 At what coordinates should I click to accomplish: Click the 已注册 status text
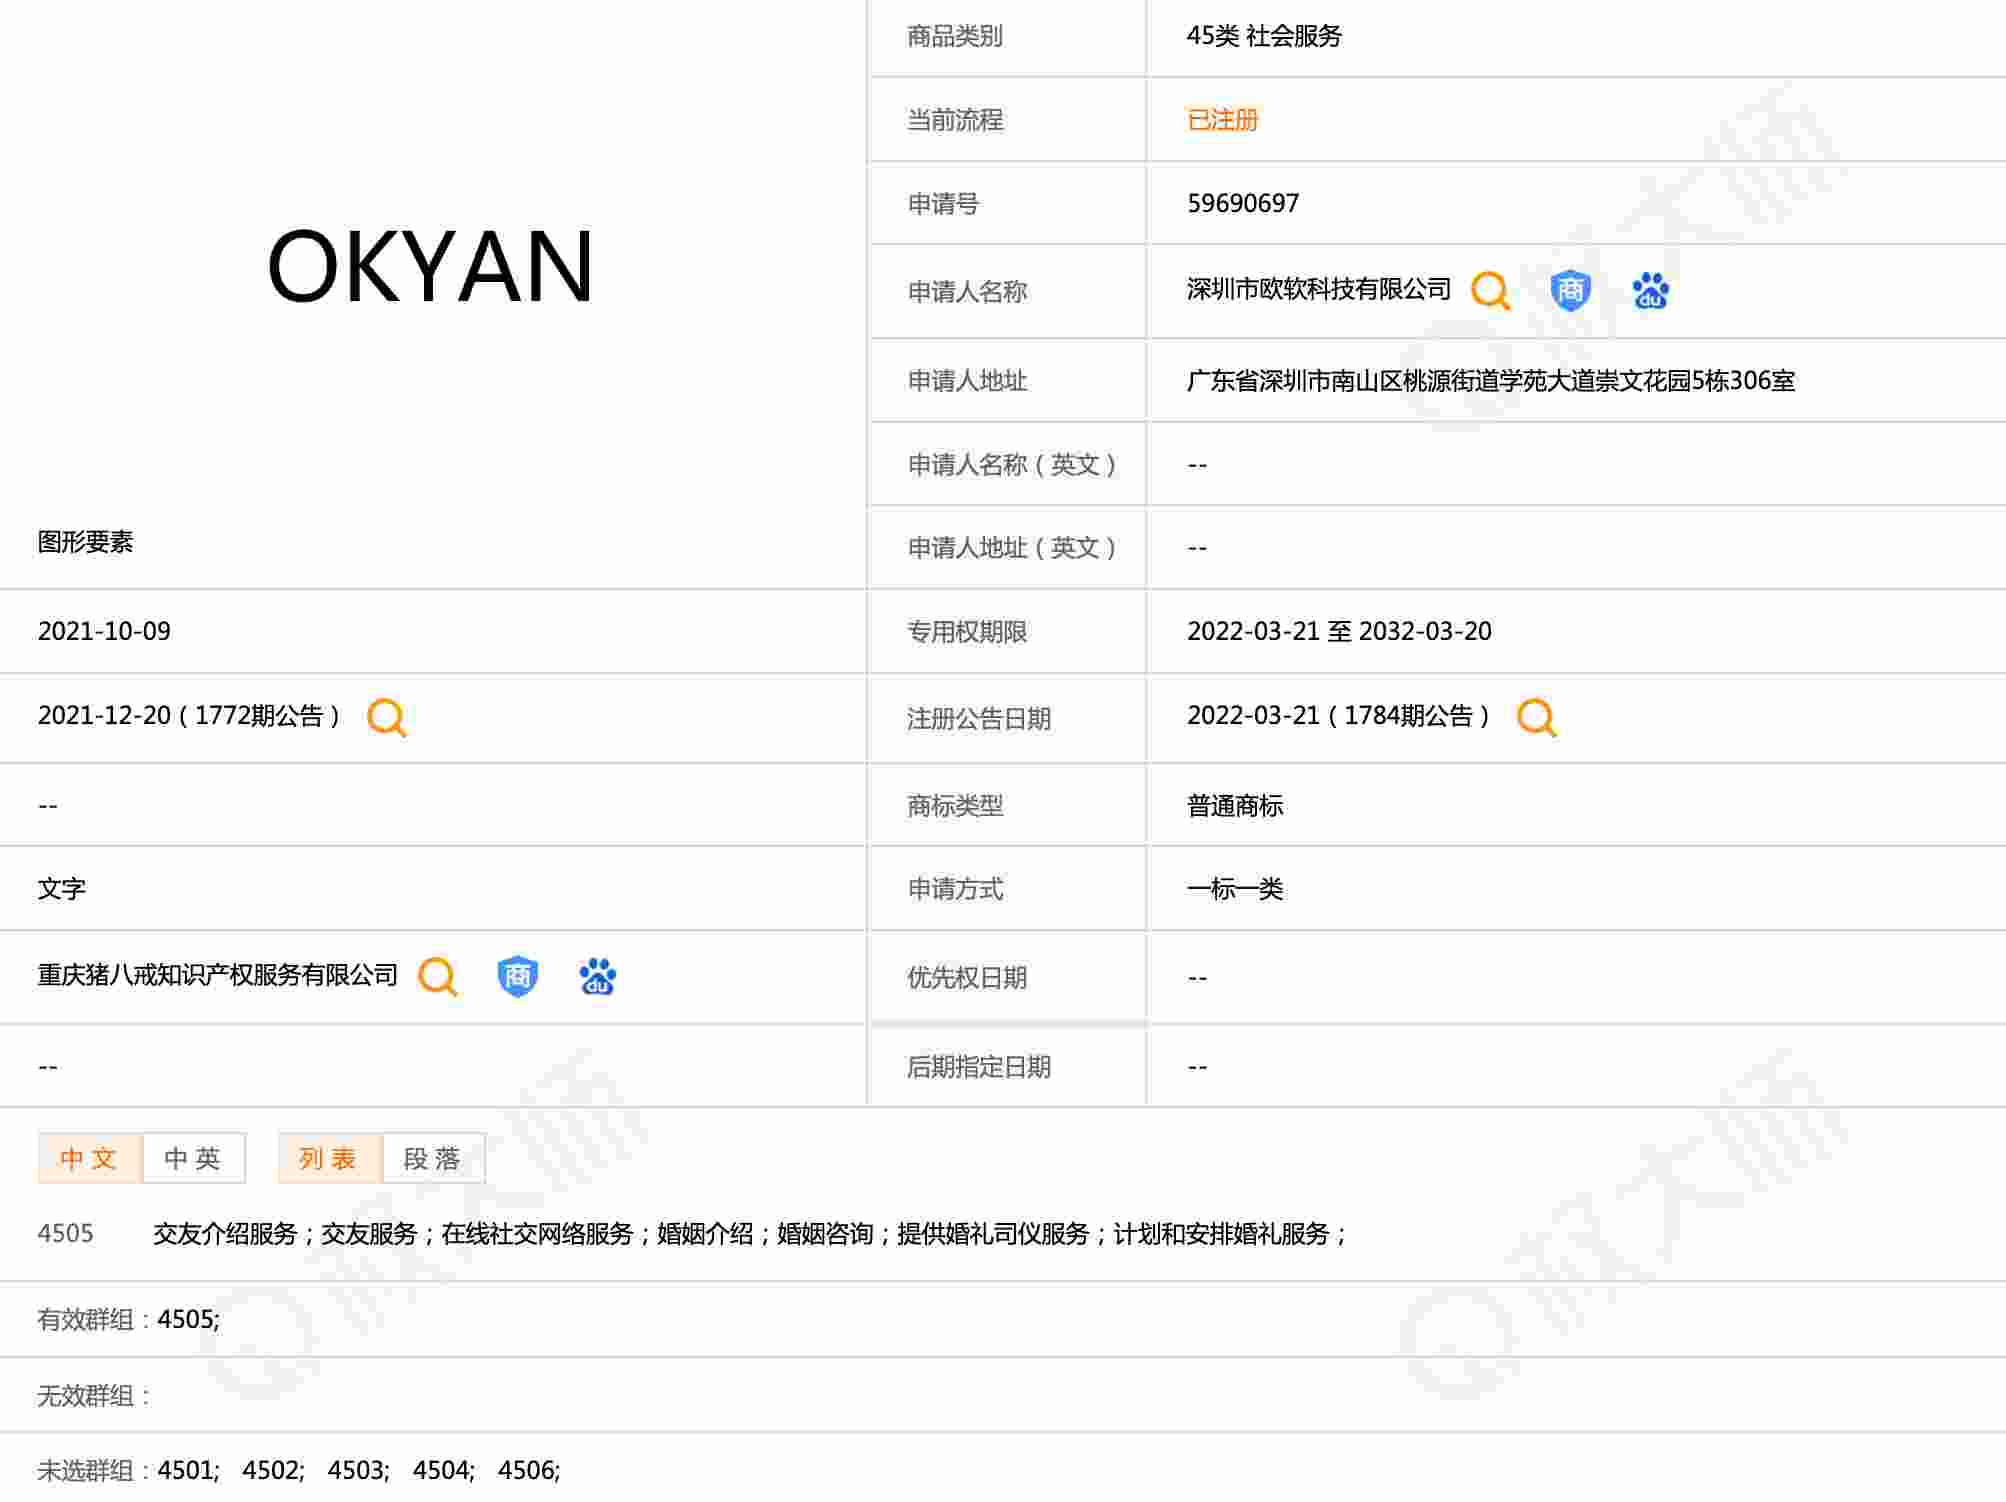(1222, 120)
